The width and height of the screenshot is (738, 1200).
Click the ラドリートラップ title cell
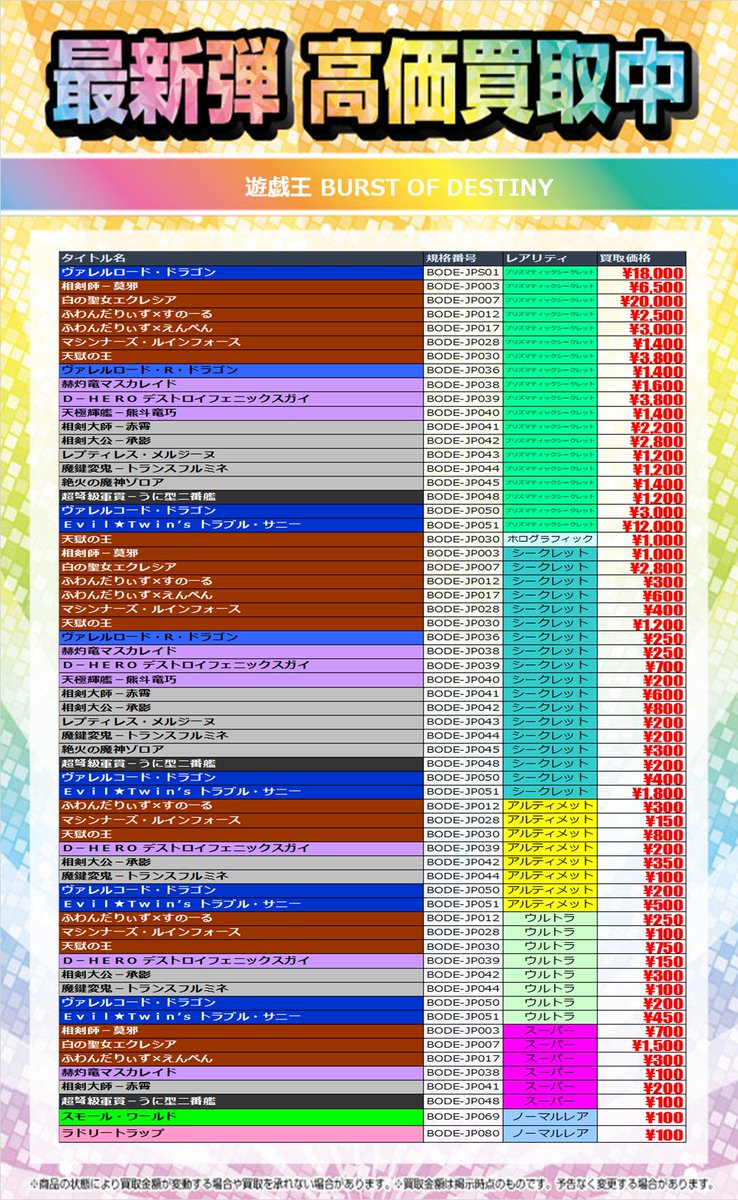click(240, 1133)
